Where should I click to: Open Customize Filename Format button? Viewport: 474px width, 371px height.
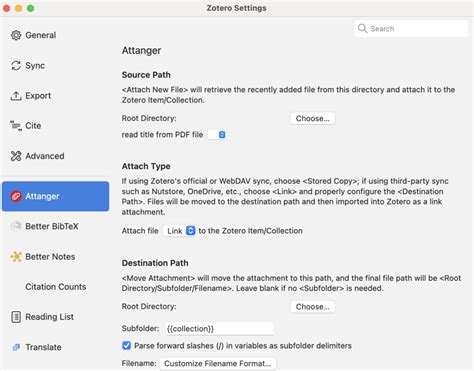point(218,363)
